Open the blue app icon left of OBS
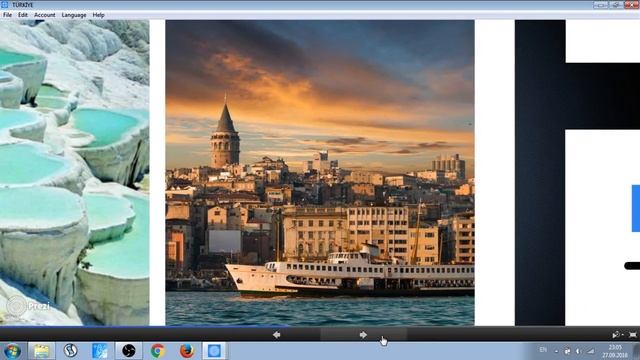Image resolution: width=640 pixels, height=360 pixels. (100, 351)
